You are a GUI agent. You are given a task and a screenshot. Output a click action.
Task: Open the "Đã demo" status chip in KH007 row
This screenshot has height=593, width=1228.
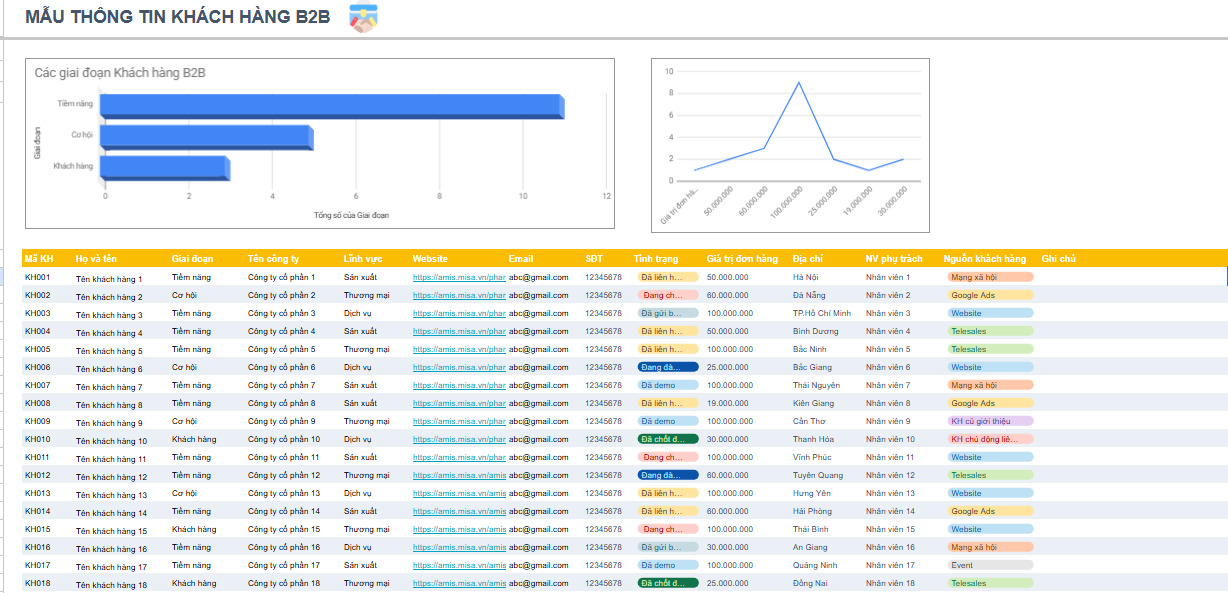point(668,385)
